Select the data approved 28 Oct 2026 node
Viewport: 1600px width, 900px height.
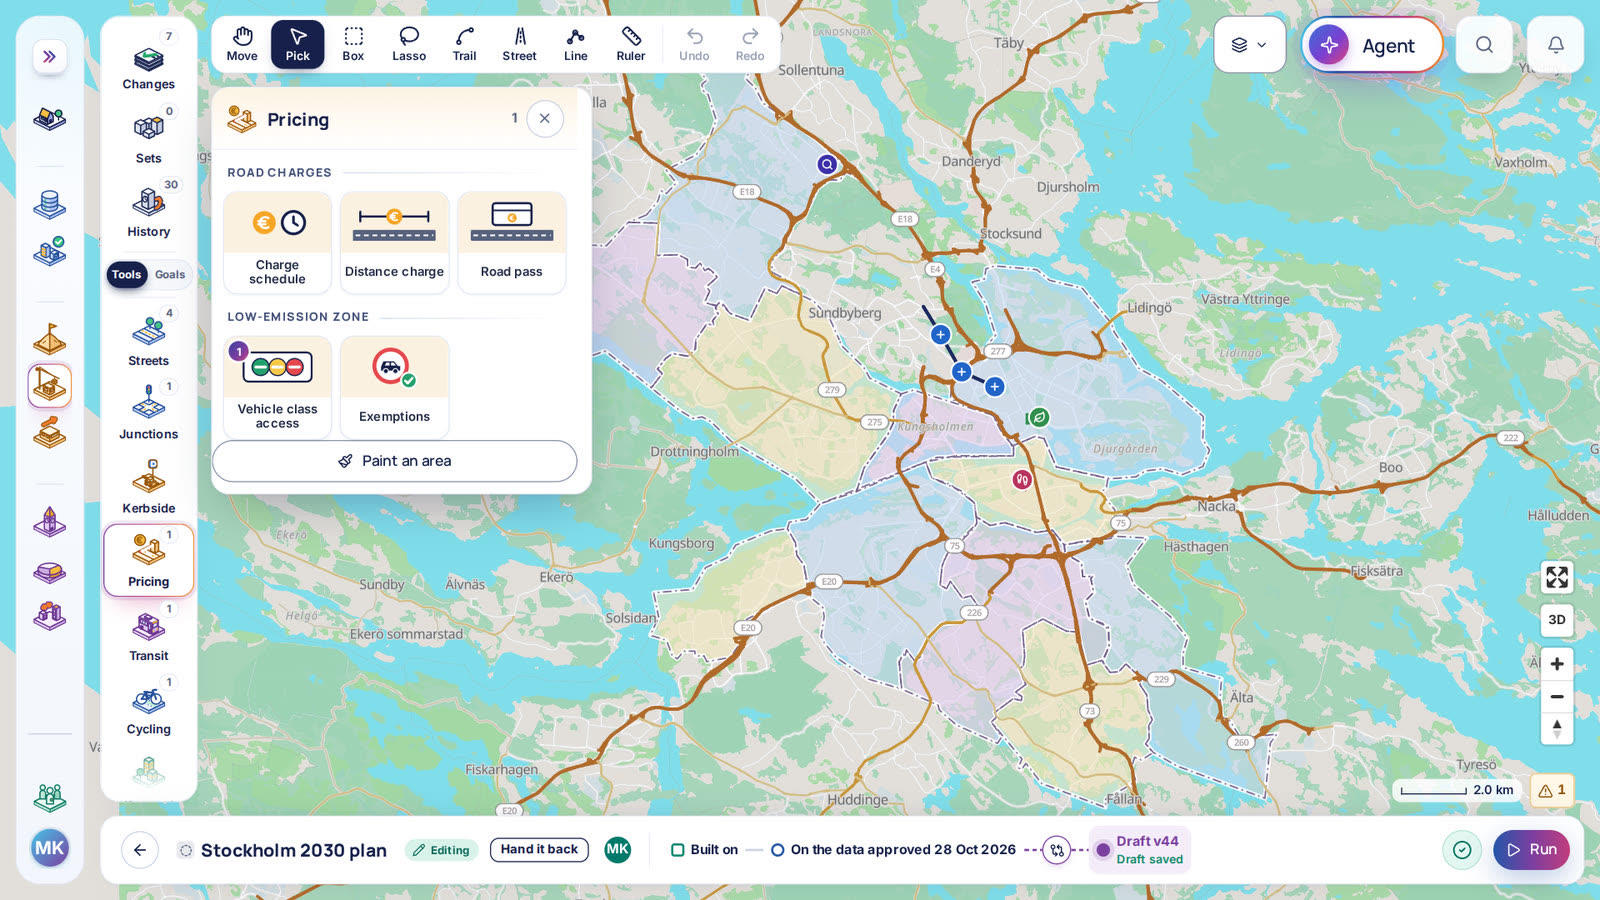[x=893, y=850]
